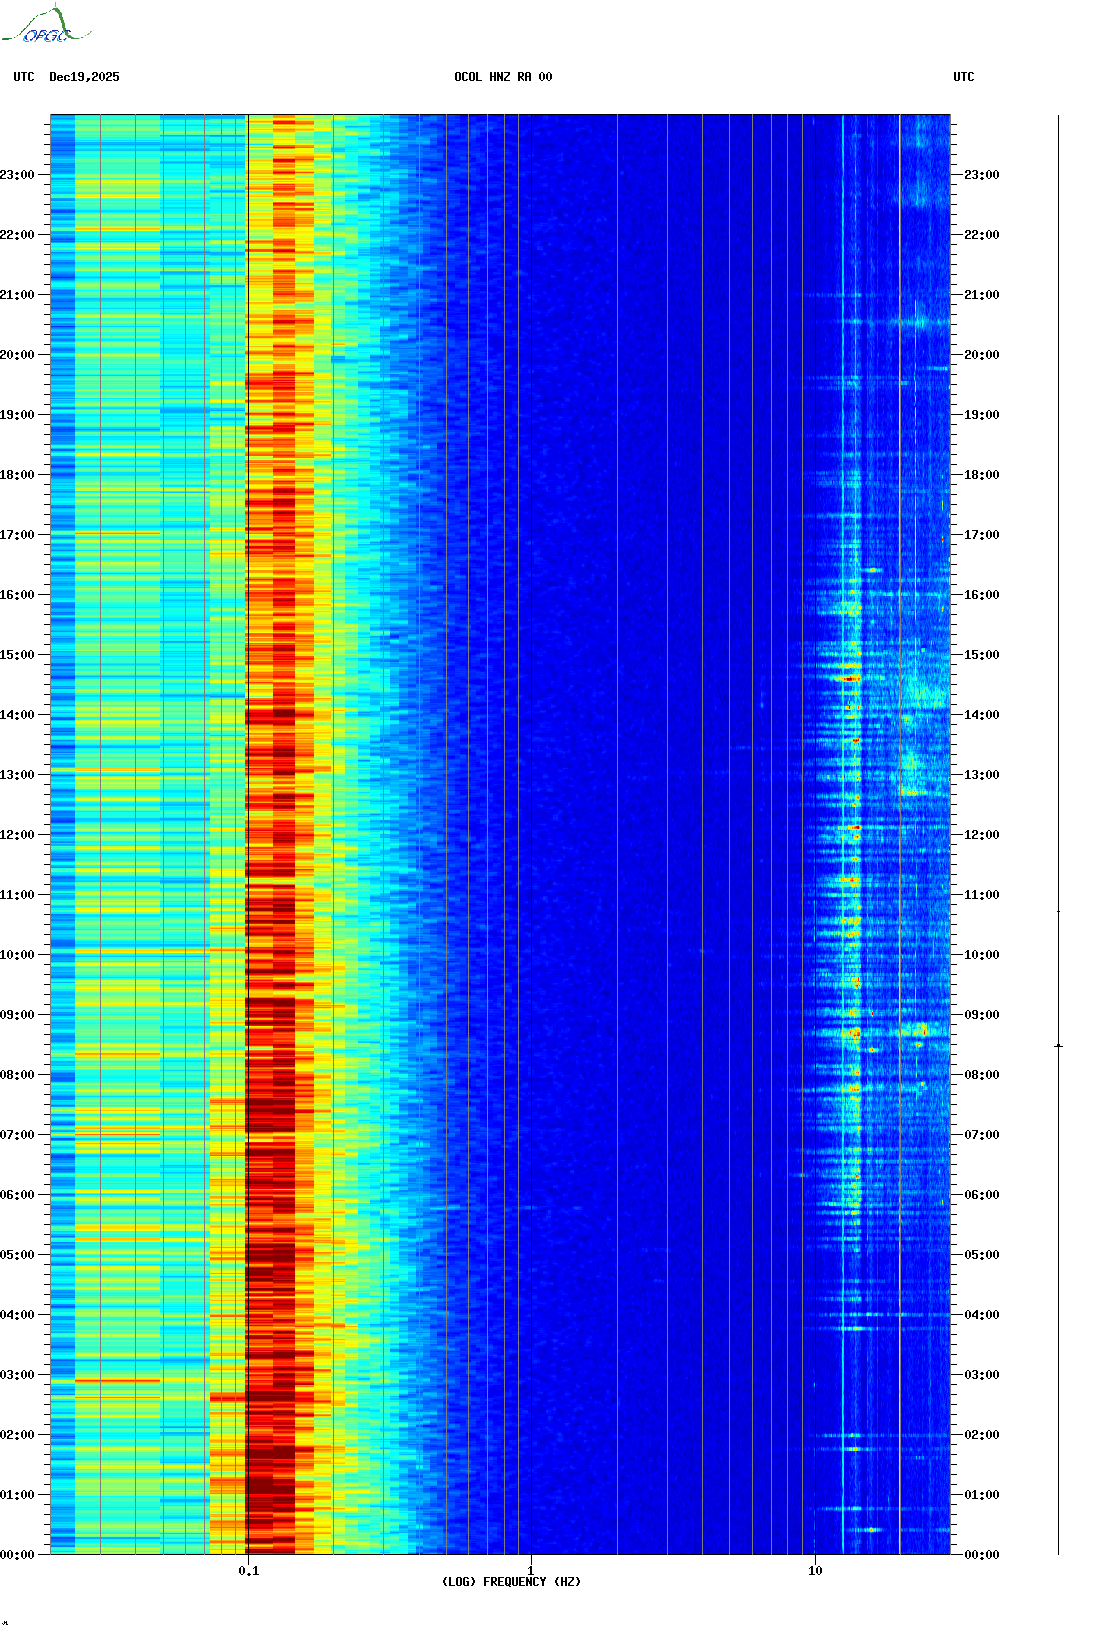The height and width of the screenshot is (1634, 1102).
Task: Click the 00:00 label on the right axis
Action: pos(982,1555)
